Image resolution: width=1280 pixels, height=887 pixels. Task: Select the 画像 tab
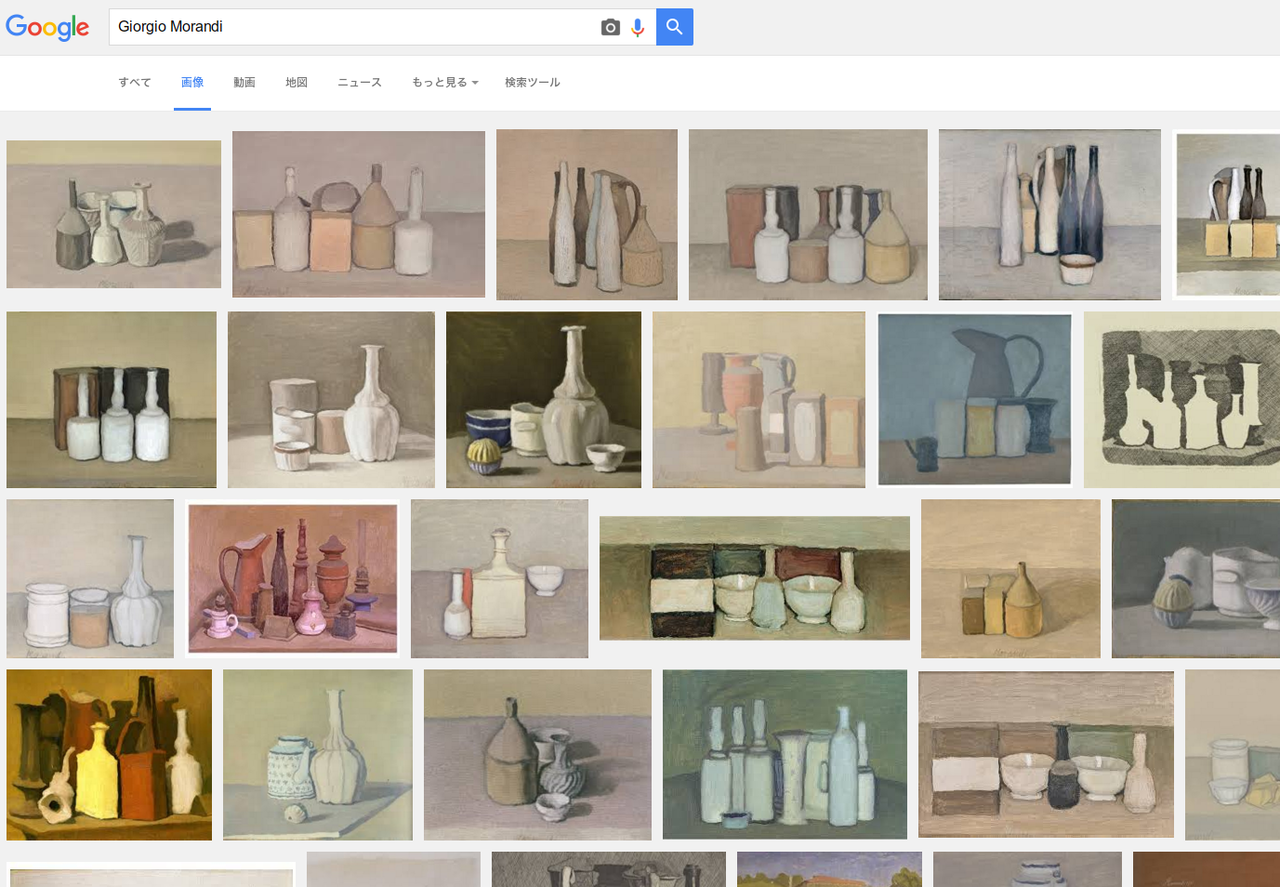coord(192,82)
